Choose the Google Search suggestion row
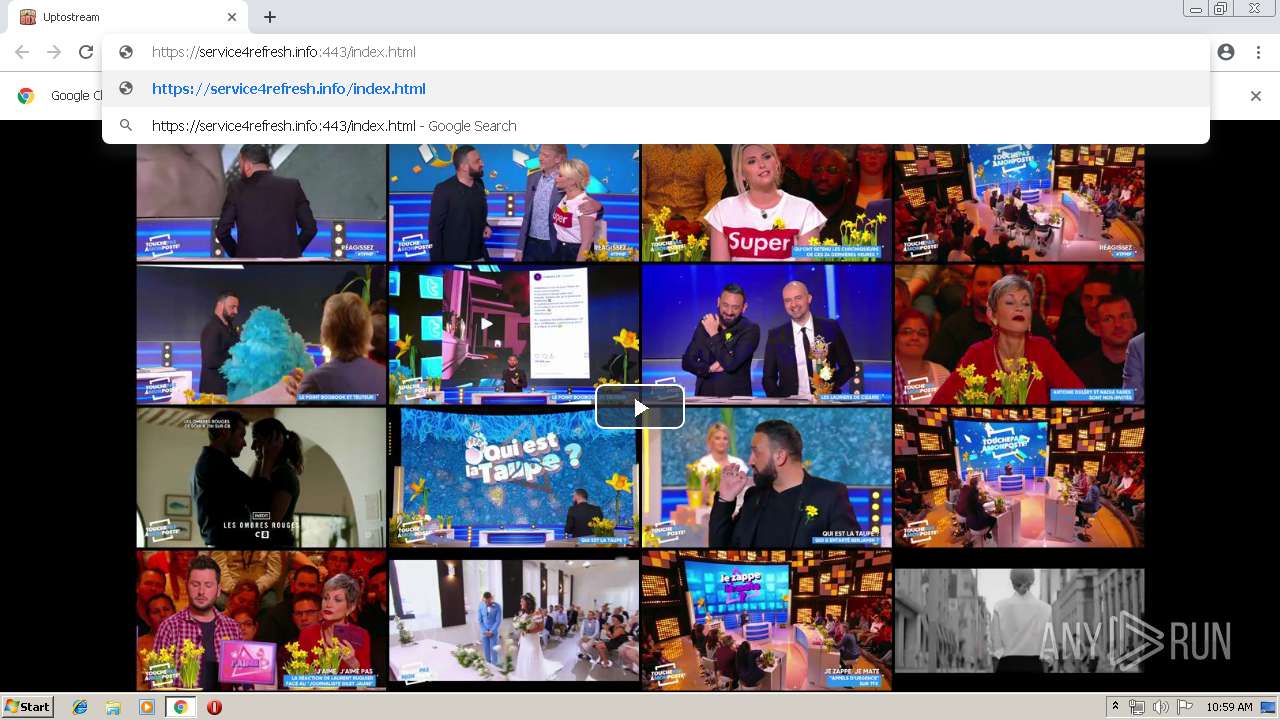1280x720 pixels. [x=655, y=126]
